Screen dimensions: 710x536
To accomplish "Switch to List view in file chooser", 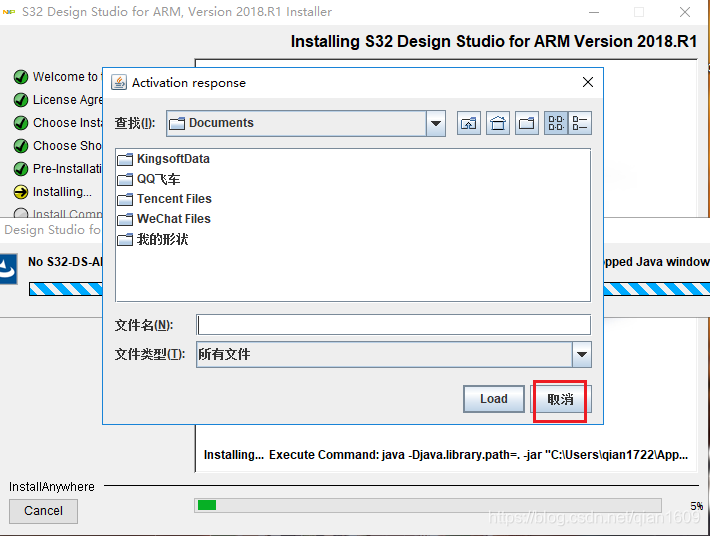I will pos(556,123).
